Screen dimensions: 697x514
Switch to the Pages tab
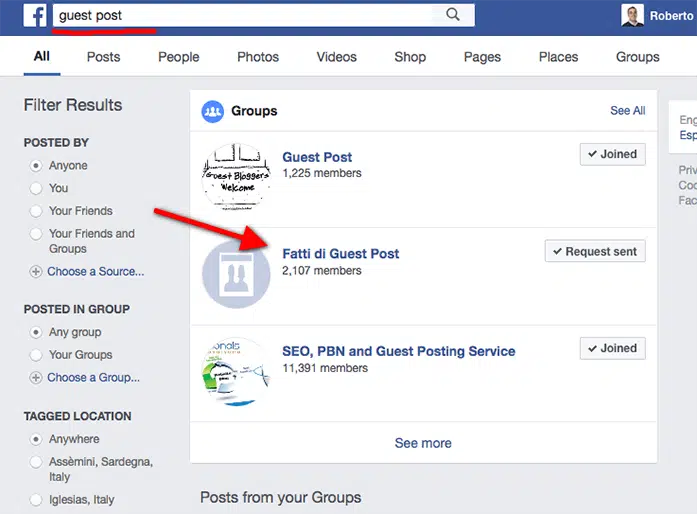click(x=482, y=57)
